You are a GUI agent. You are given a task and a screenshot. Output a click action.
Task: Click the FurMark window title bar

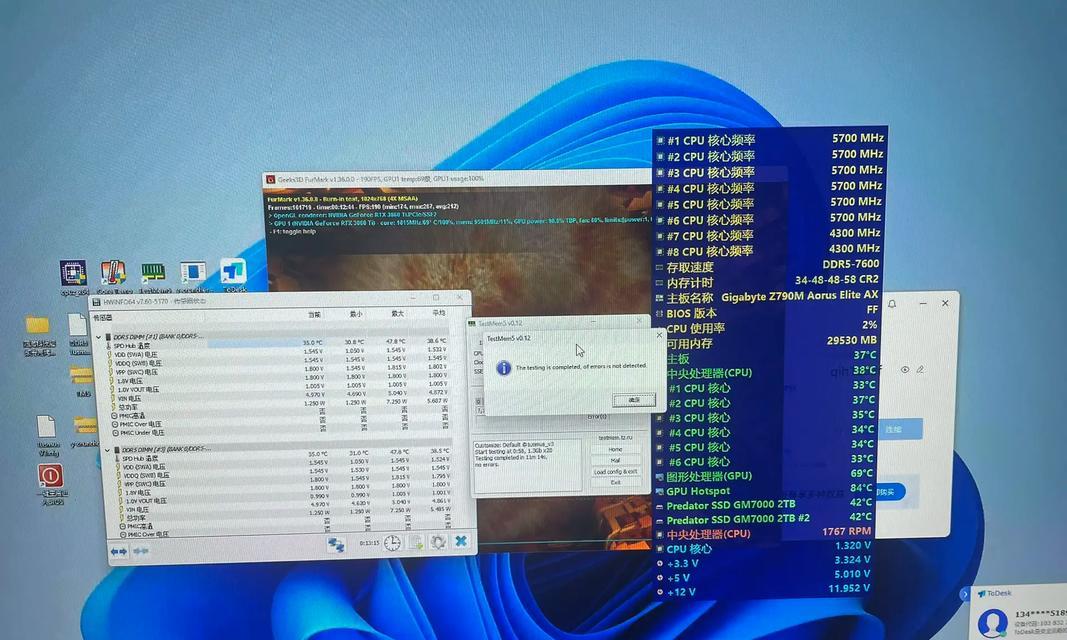pyautogui.click(x=457, y=180)
